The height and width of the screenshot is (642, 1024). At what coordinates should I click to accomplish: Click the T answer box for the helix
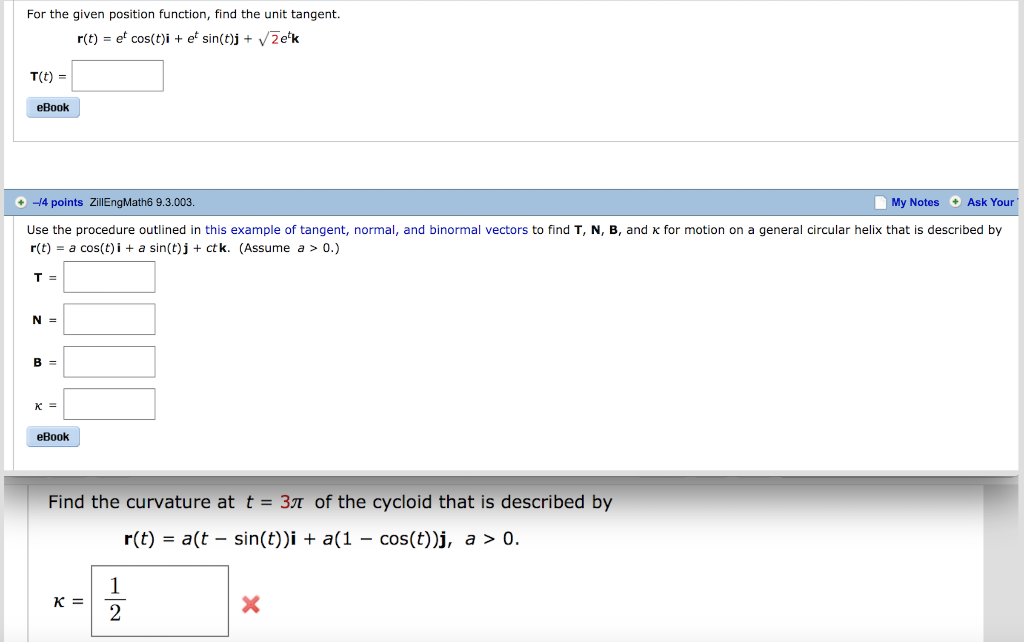coord(109,277)
